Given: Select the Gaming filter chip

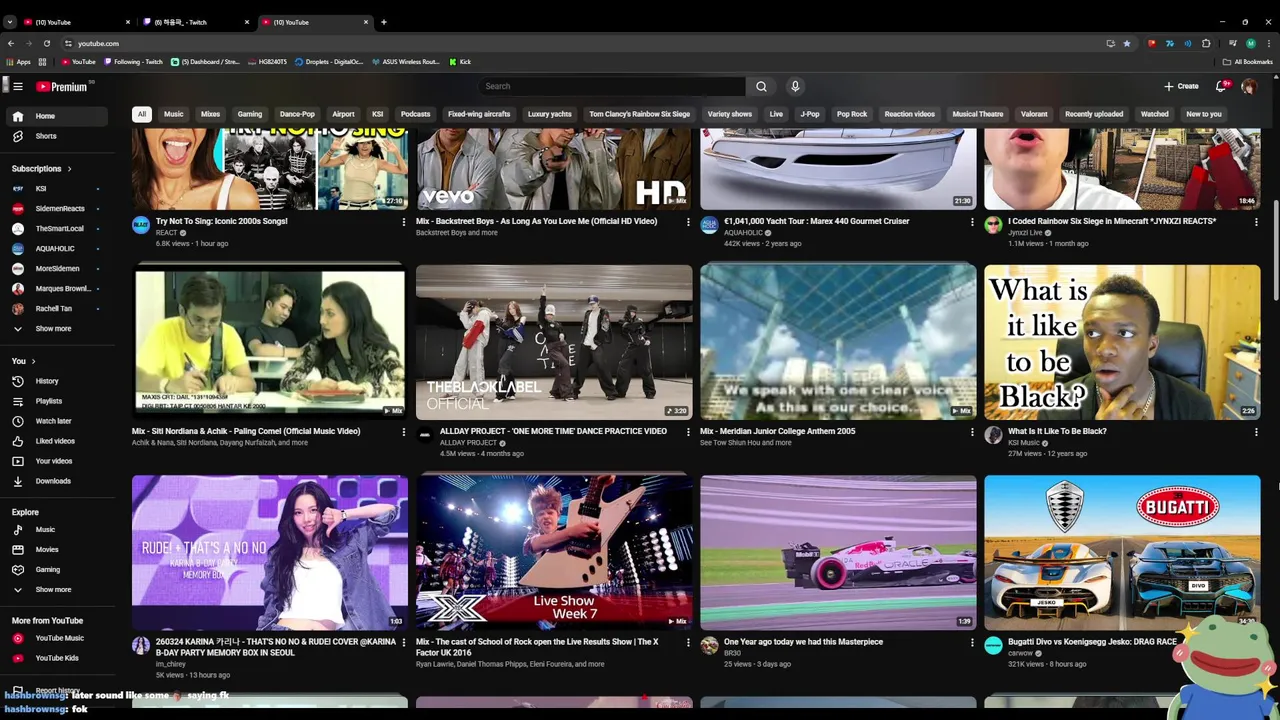Looking at the screenshot, I should tap(250, 114).
